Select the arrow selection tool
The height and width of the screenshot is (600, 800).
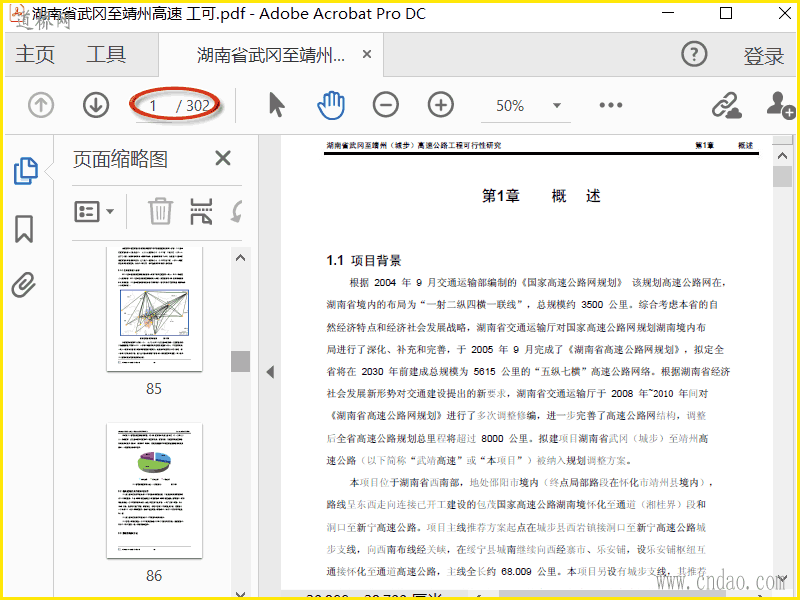(x=277, y=106)
